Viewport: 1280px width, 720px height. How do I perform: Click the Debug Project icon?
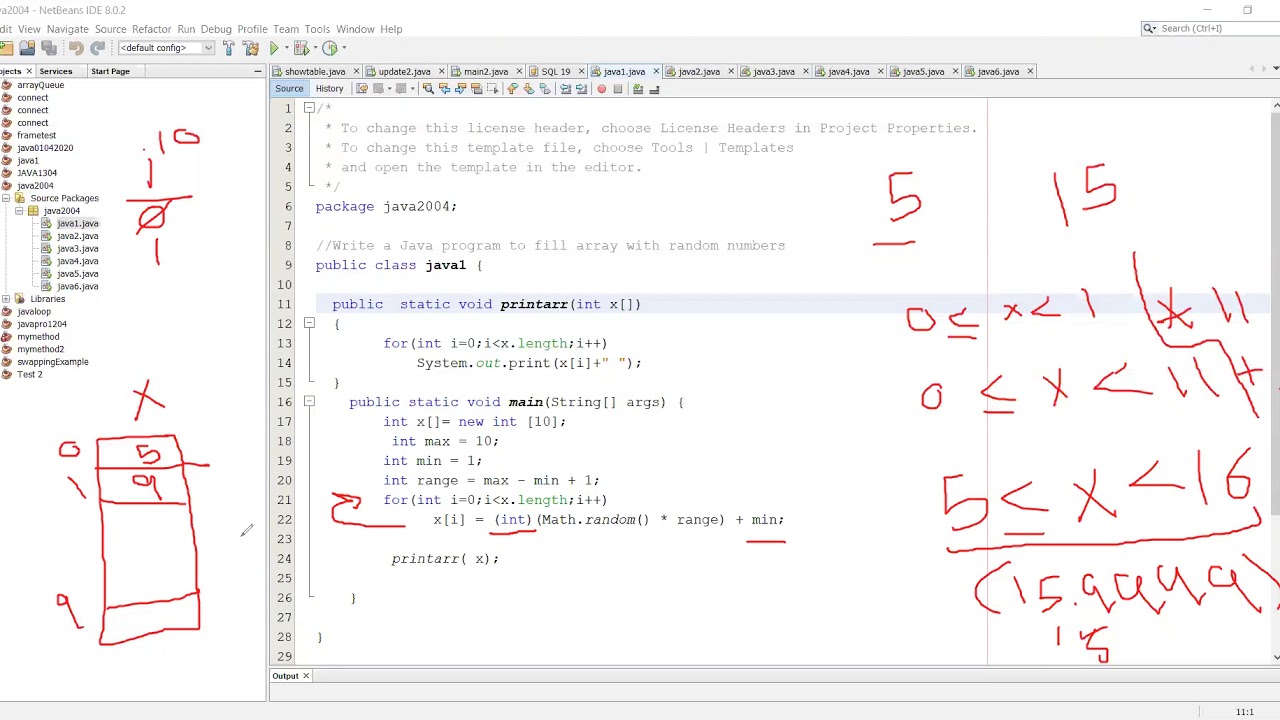(300, 48)
